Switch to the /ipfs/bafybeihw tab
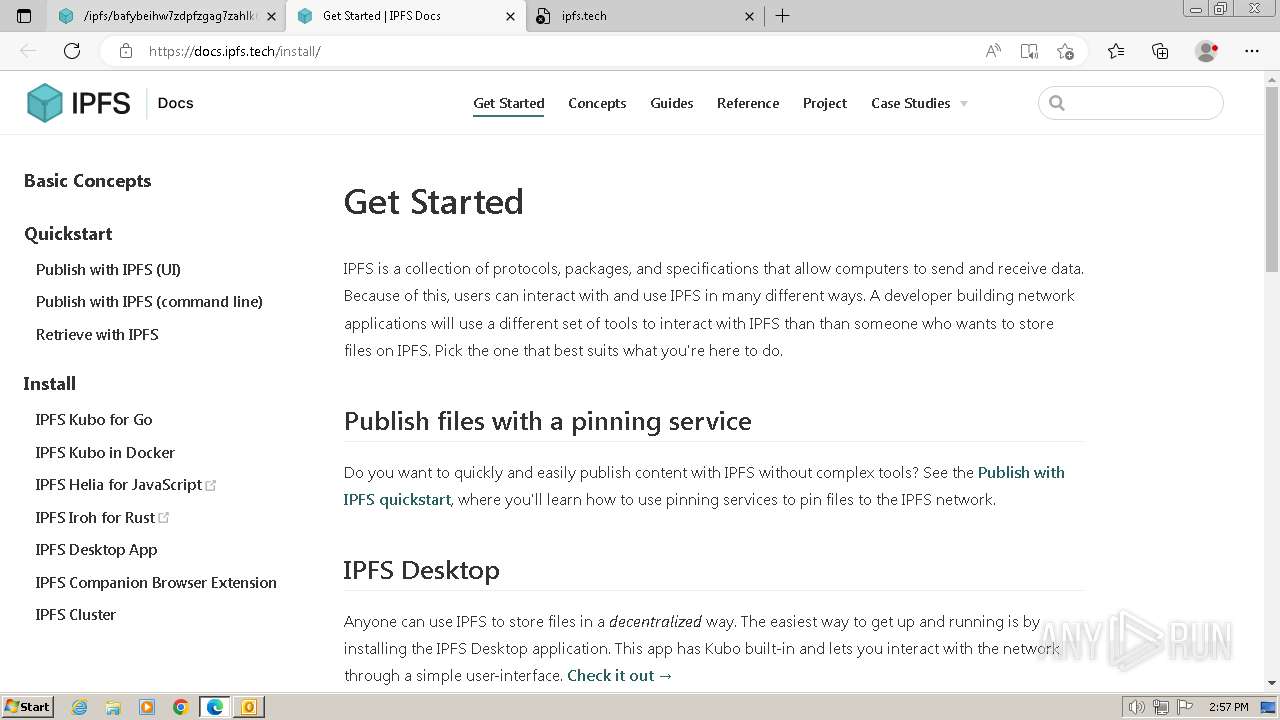The height and width of the screenshot is (720, 1280). [x=165, y=16]
